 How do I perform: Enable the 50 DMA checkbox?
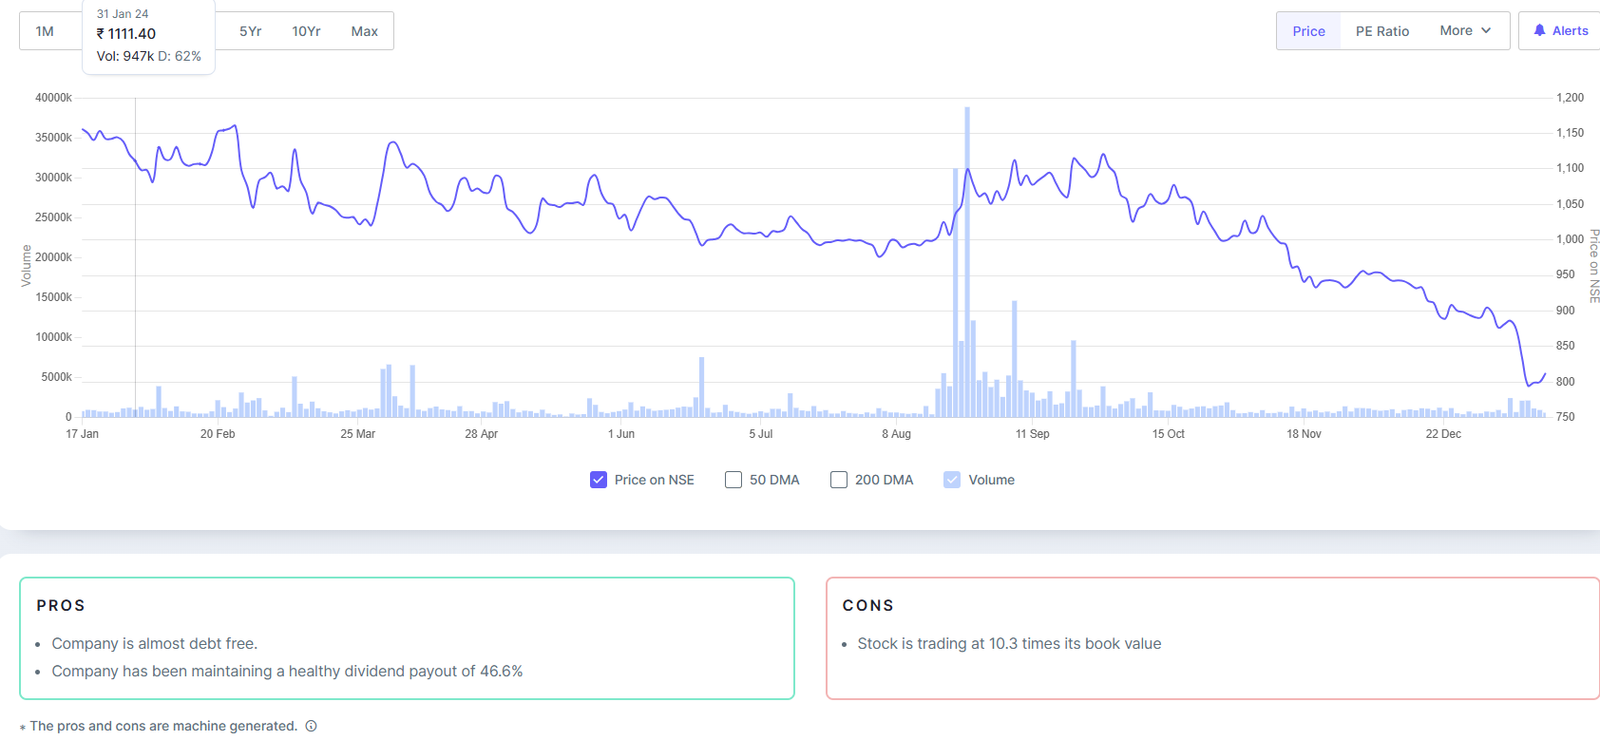click(x=733, y=480)
